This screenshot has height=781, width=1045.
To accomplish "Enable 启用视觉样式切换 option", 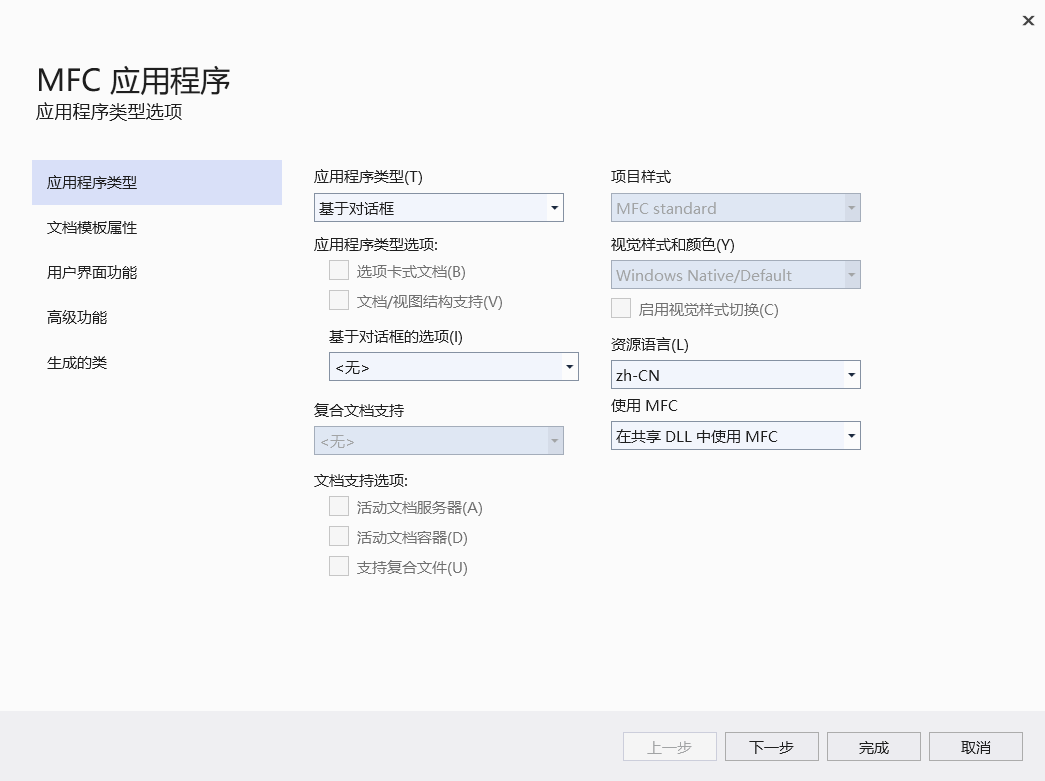I will pos(620,308).
